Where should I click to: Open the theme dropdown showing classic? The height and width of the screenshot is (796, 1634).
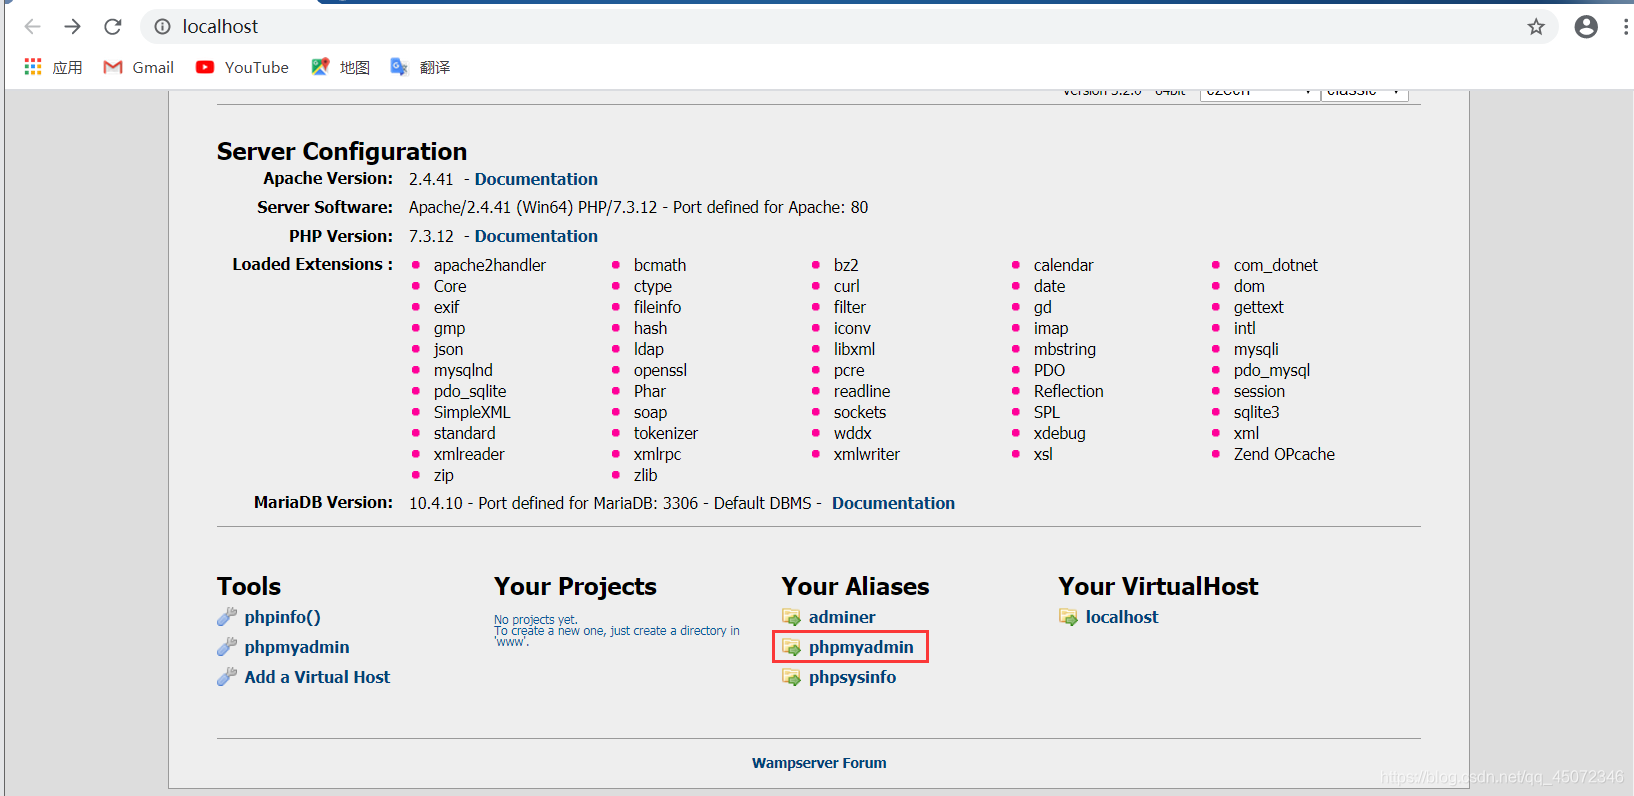[x=1365, y=93]
